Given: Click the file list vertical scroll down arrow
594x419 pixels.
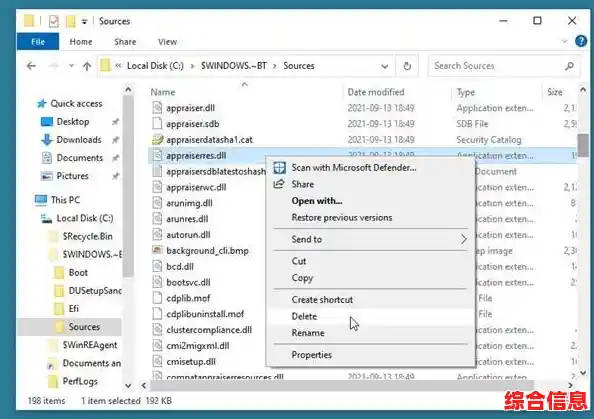Looking at the screenshot, I should (x=583, y=373).
